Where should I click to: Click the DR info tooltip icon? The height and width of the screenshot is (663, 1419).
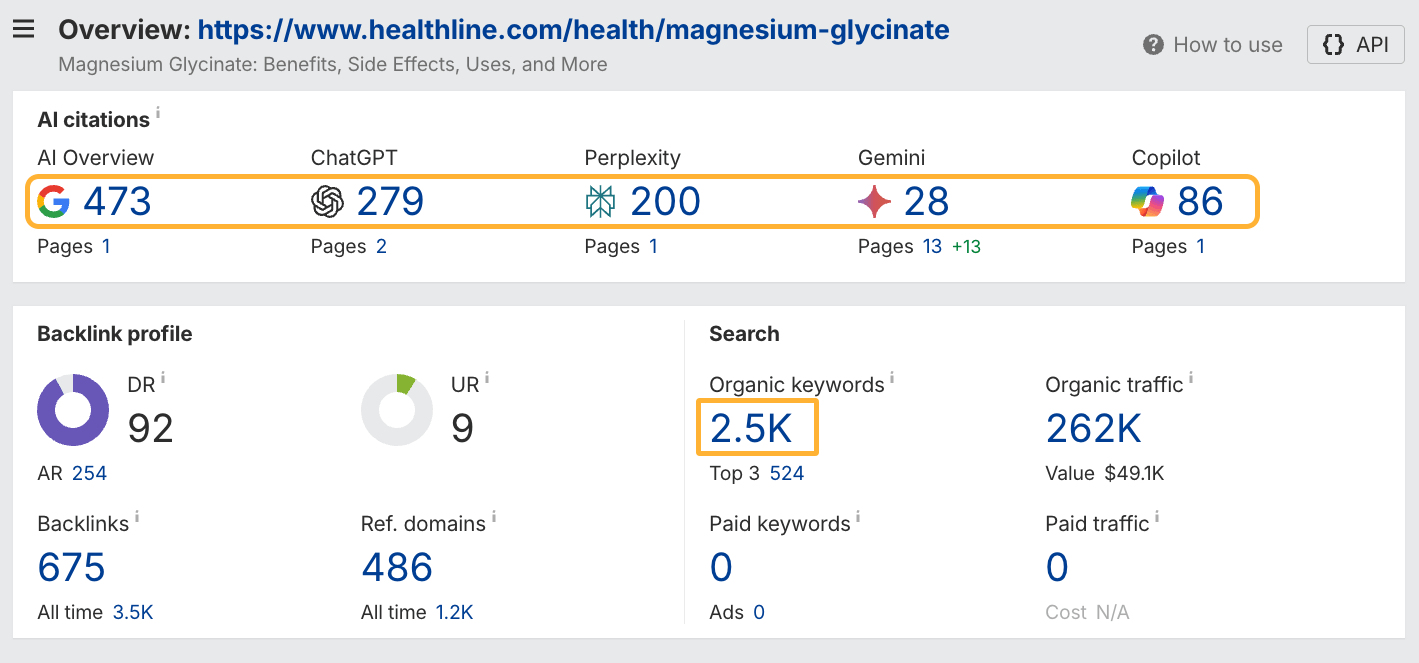coord(163,377)
